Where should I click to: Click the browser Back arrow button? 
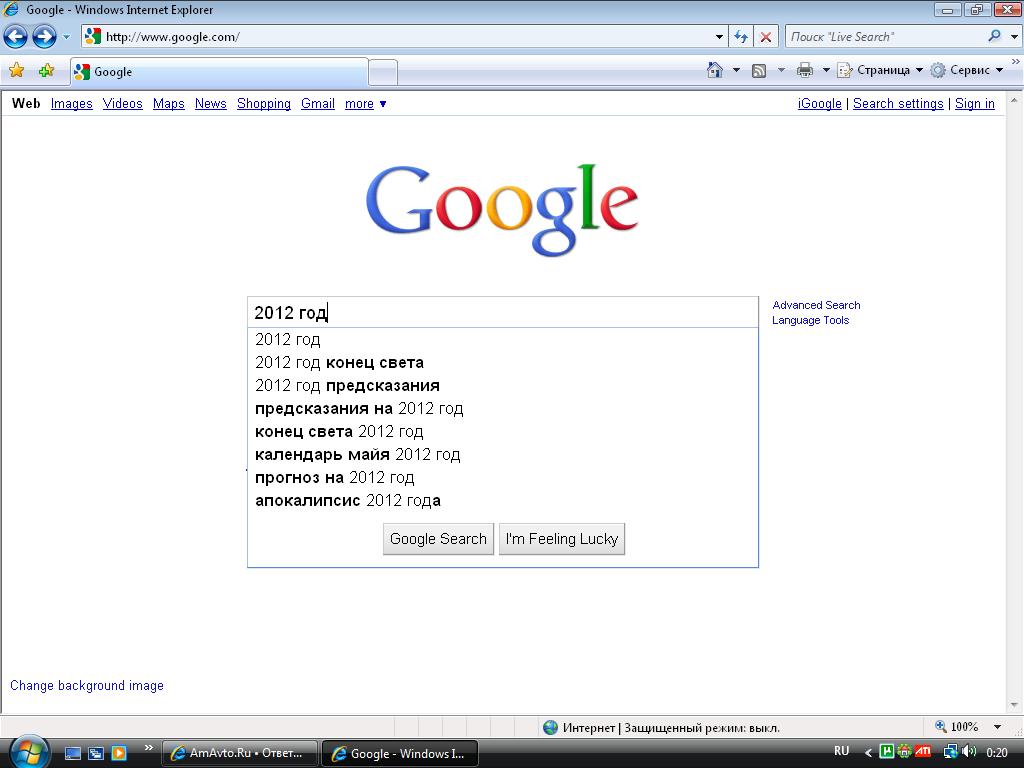[x=16, y=37]
